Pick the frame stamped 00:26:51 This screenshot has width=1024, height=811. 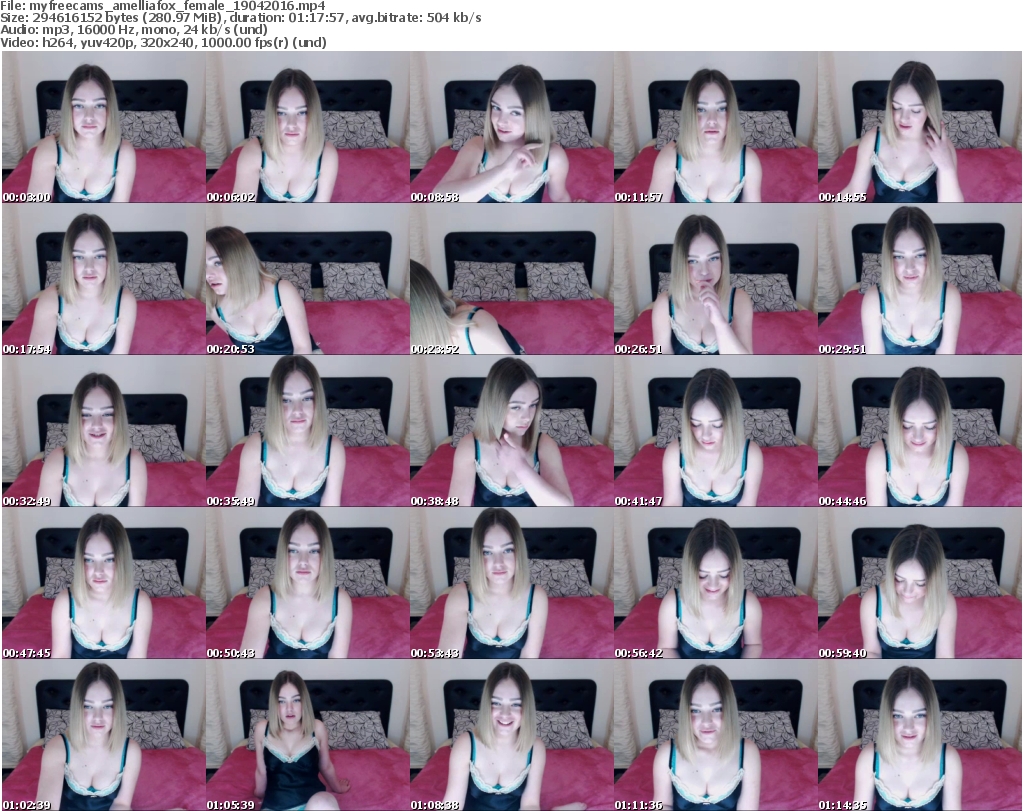point(716,279)
